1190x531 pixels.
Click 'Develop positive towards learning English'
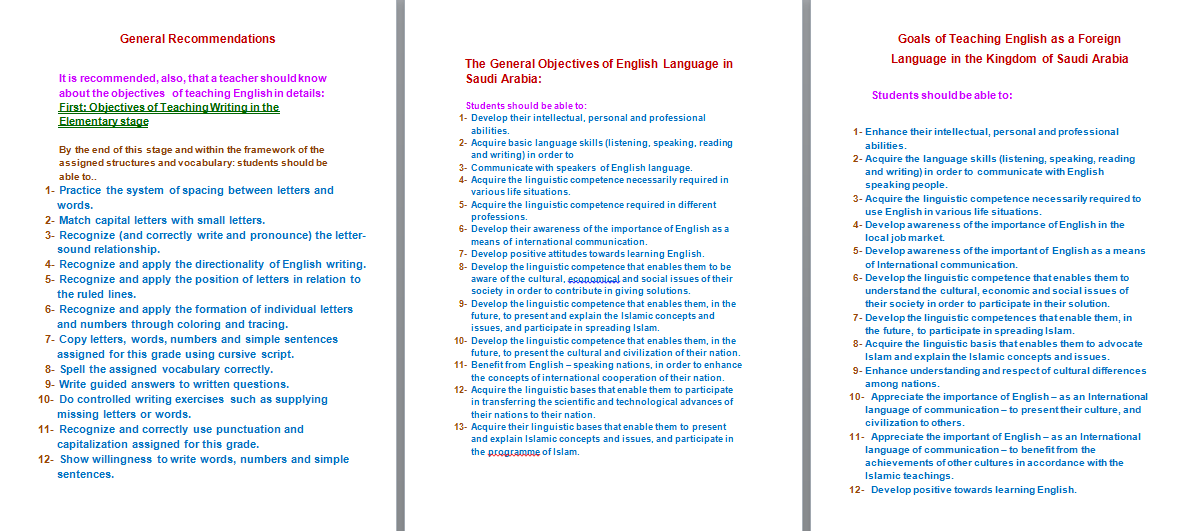(x=974, y=489)
